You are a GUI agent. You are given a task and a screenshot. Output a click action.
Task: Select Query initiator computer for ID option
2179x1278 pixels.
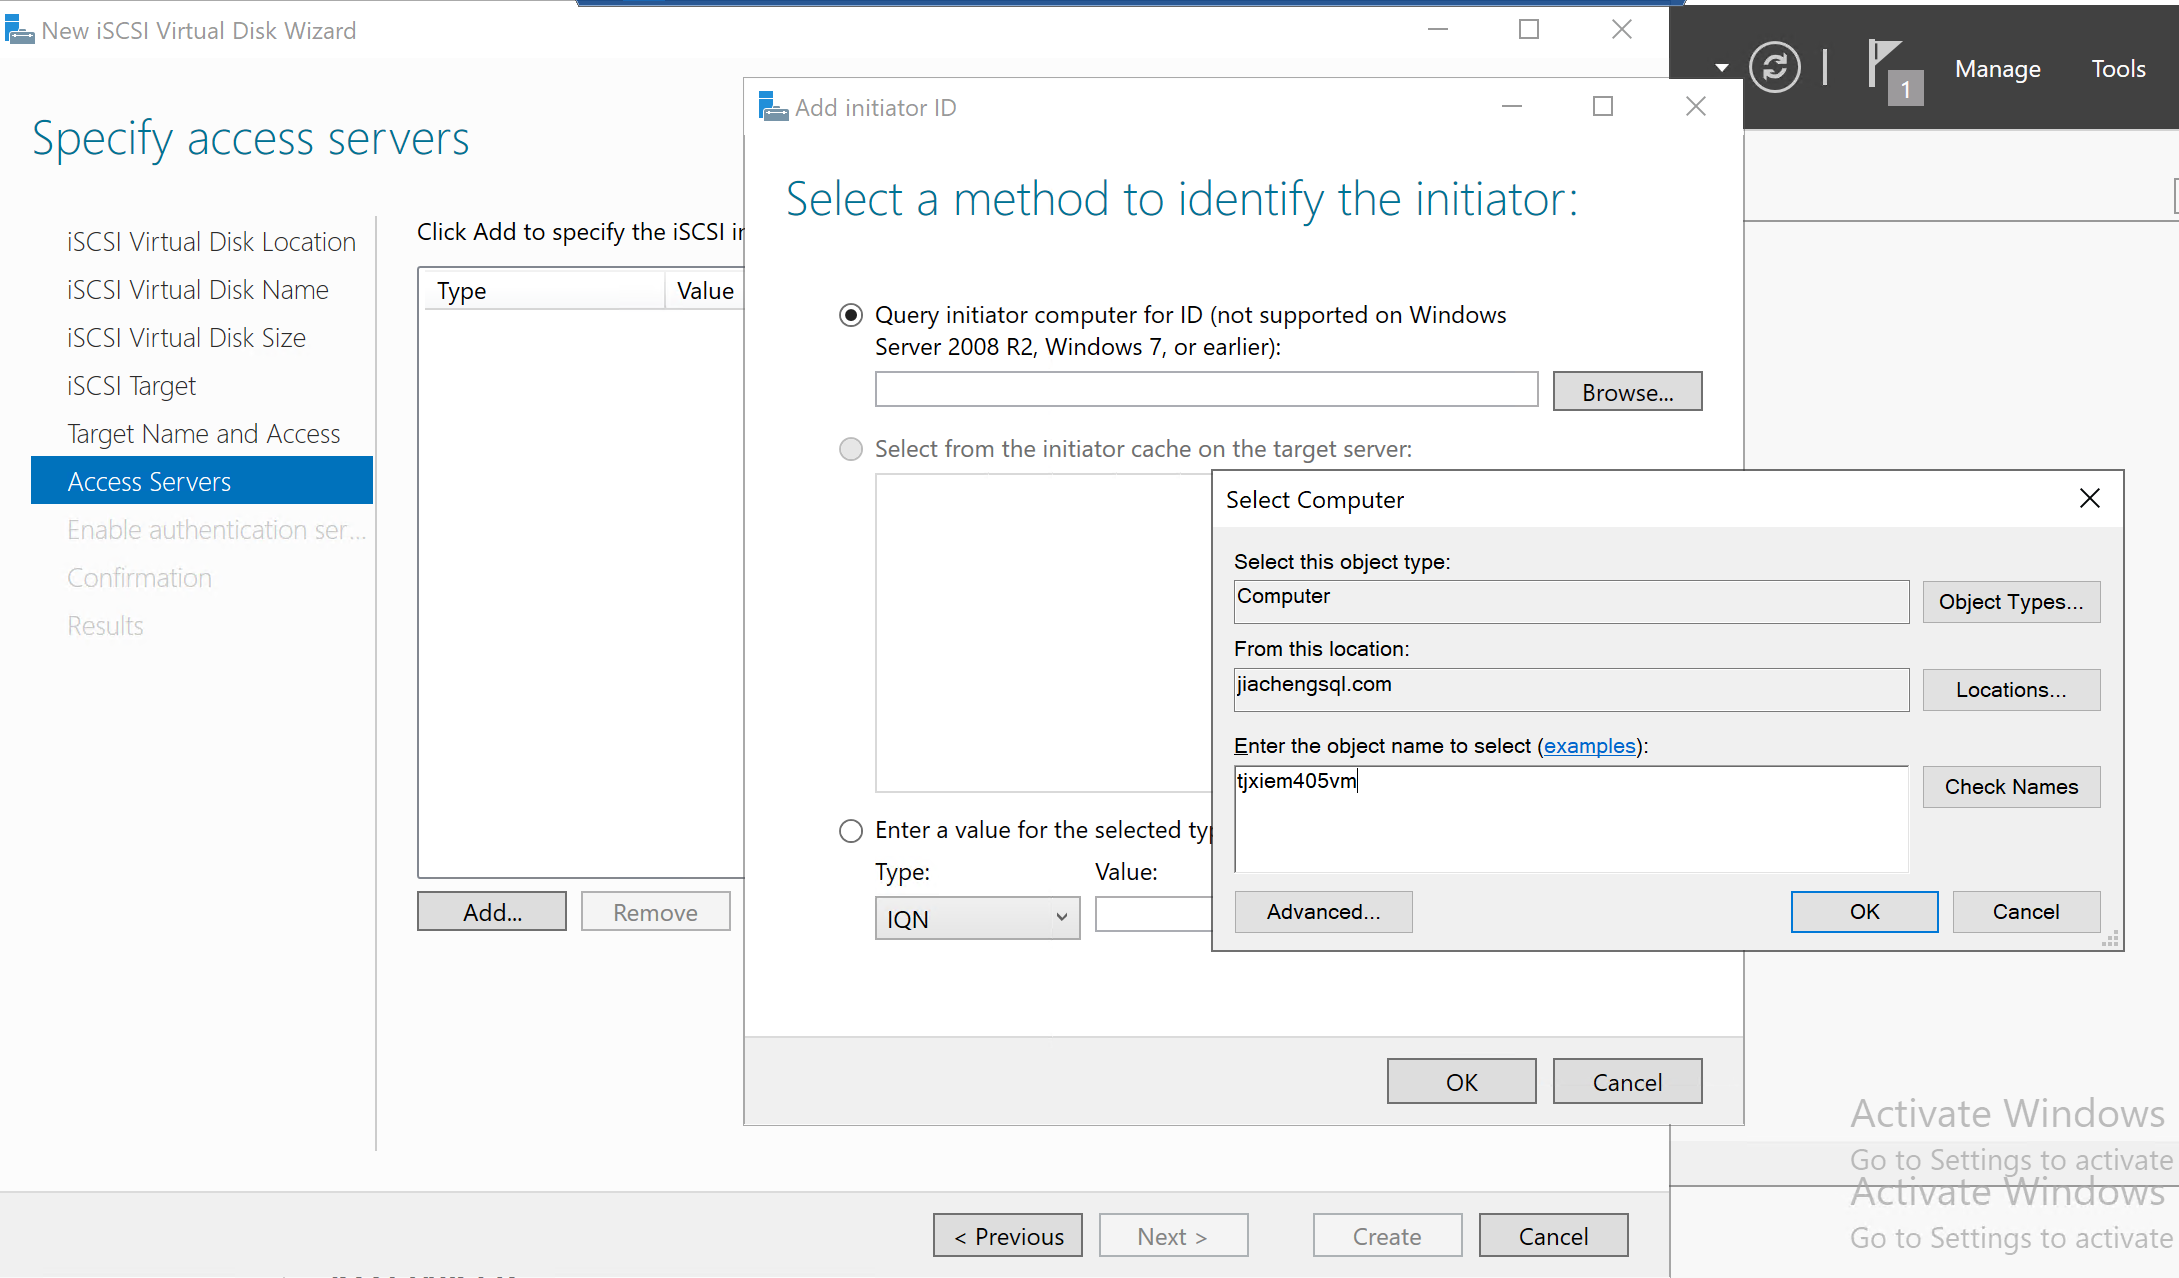pyautogui.click(x=851, y=316)
